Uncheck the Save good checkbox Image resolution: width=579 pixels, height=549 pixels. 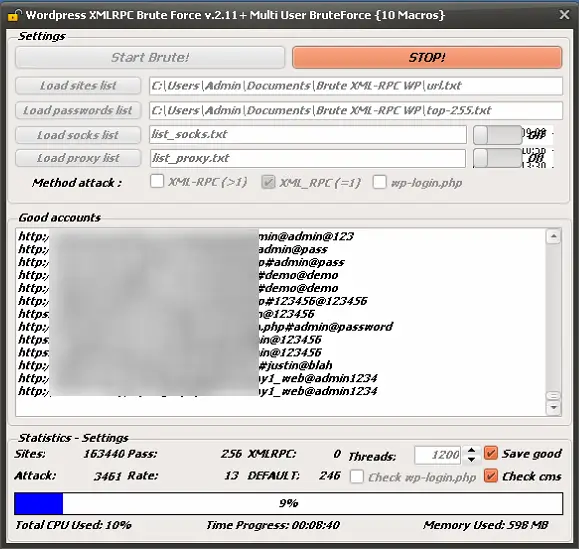pyautogui.click(x=491, y=453)
